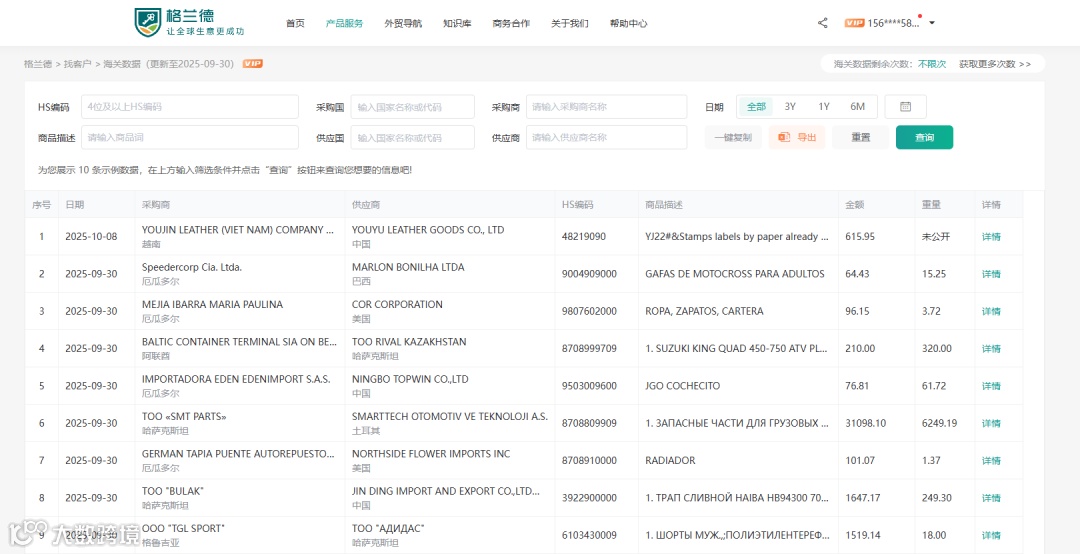1080x554 pixels.
Task: Click 获取更多次数 link
Action: click(995, 64)
